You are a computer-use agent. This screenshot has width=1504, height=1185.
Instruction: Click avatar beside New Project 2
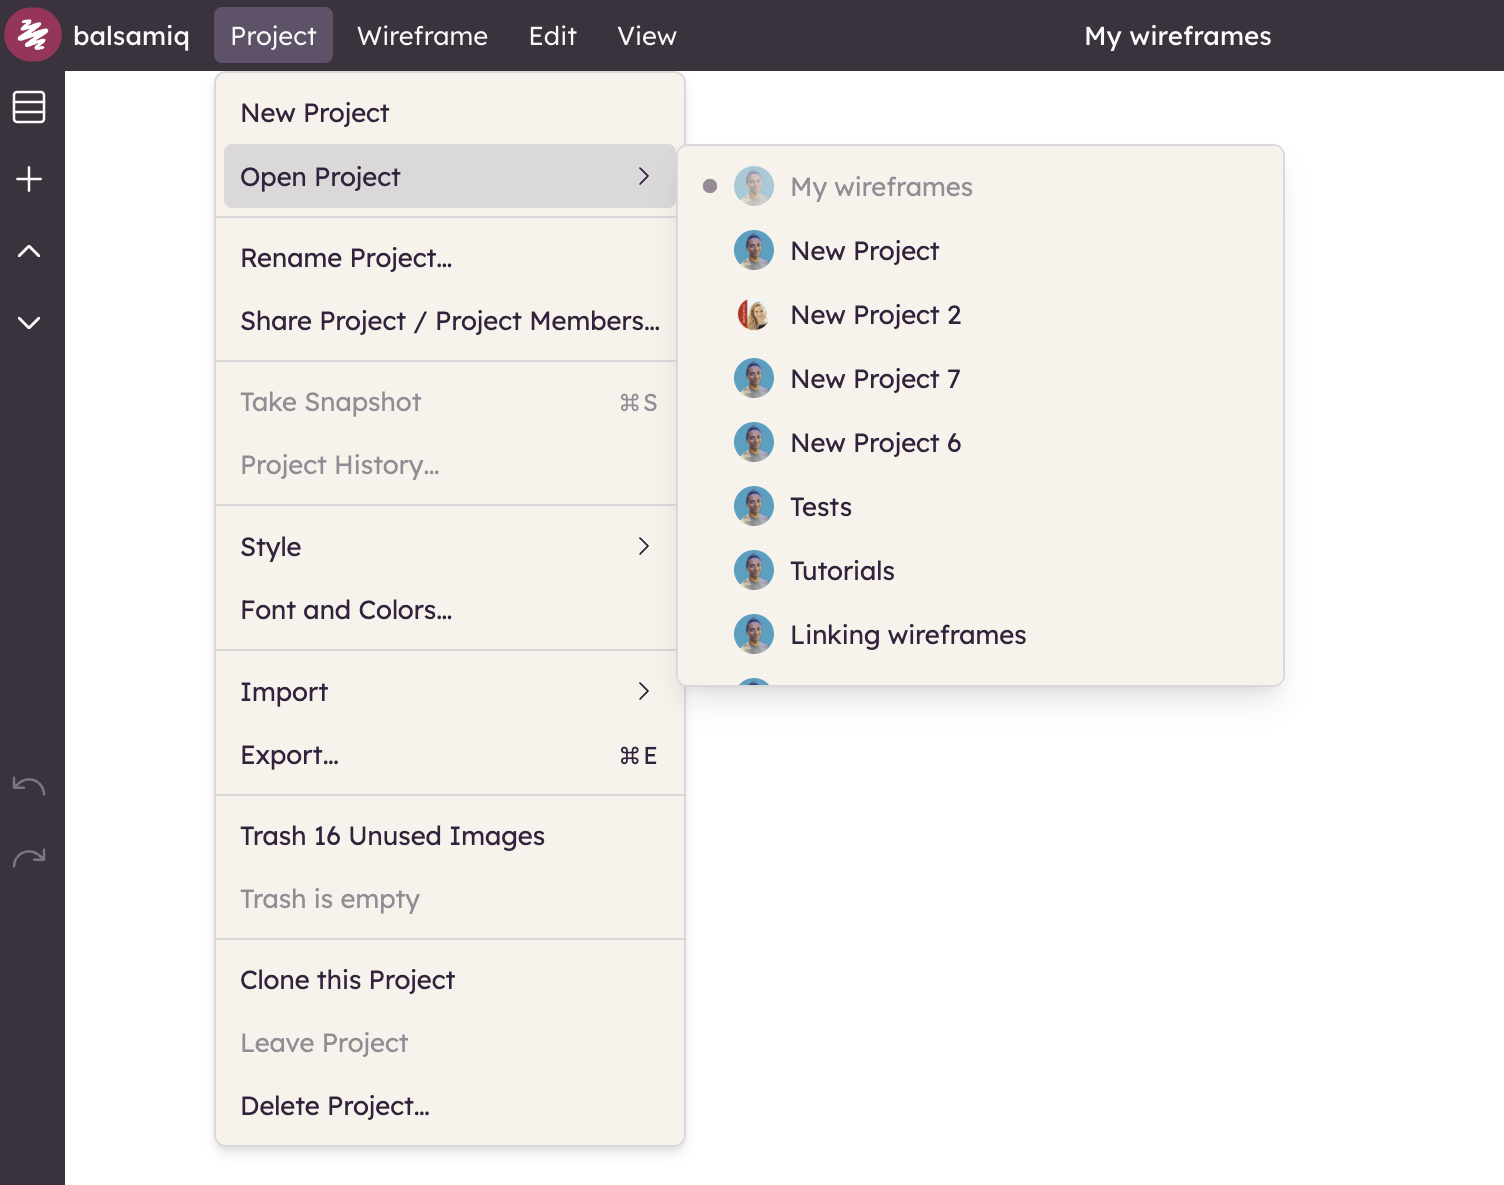click(x=753, y=315)
